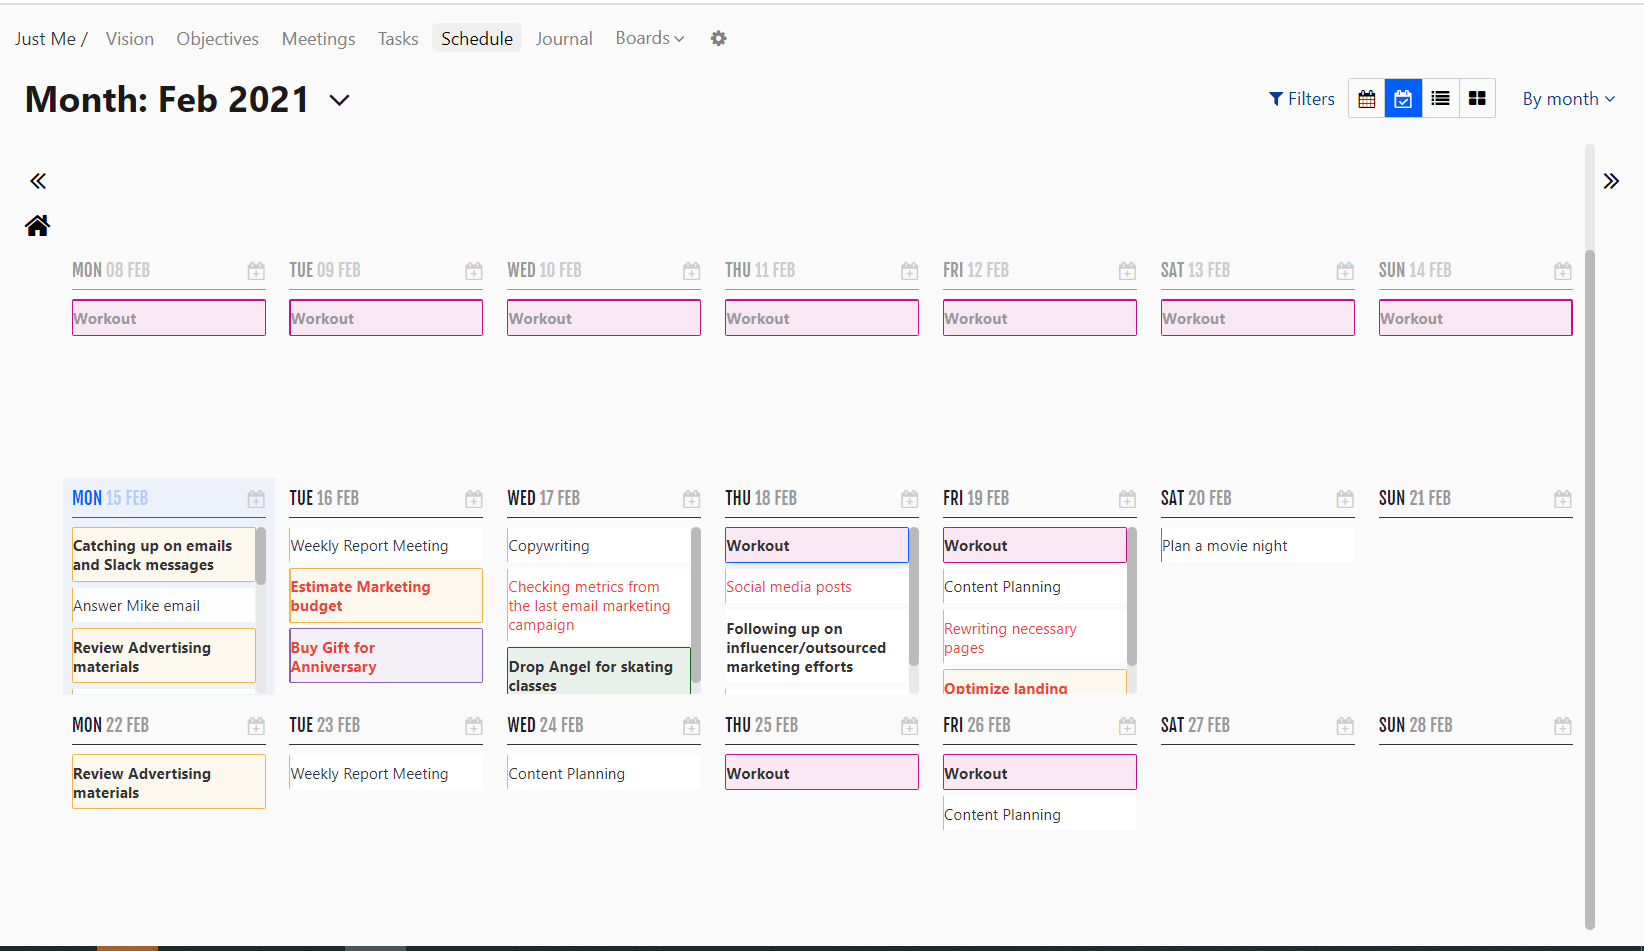Open the By month dropdown
Image resolution: width=1644 pixels, height=951 pixels.
1567,98
